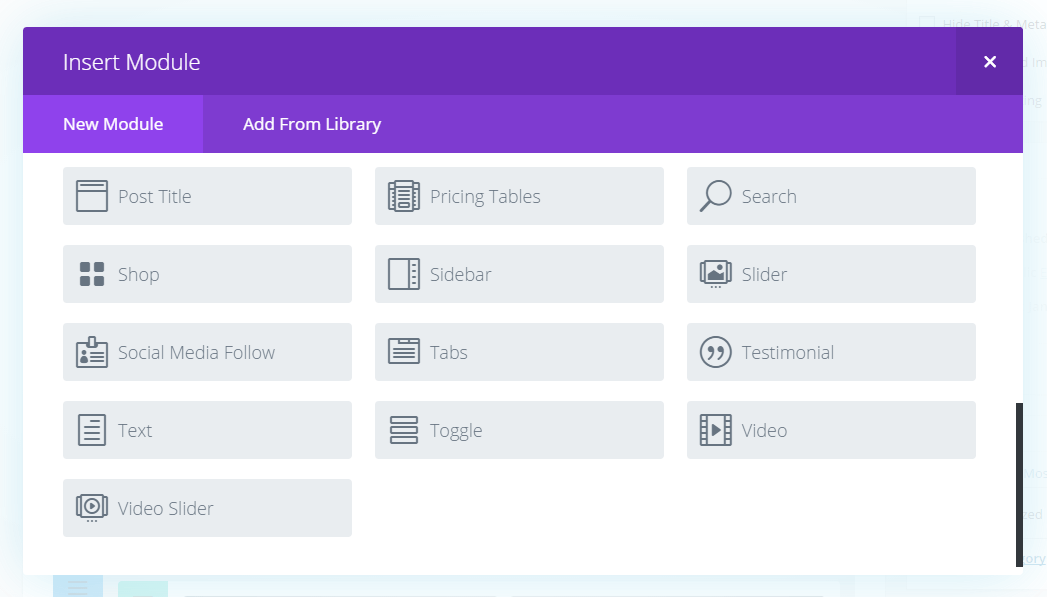Screen dimensions: 1047x597
Task: Click the Video filmstrip icon
Action: pyautogui.click(x=715, y=430)
